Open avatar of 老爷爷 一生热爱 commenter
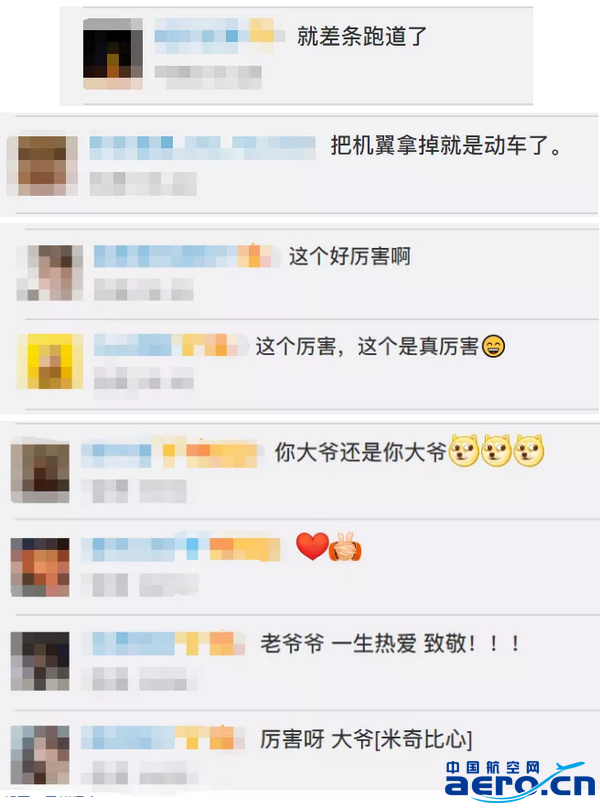The image size is (600, 808). [x=40, y=661]
